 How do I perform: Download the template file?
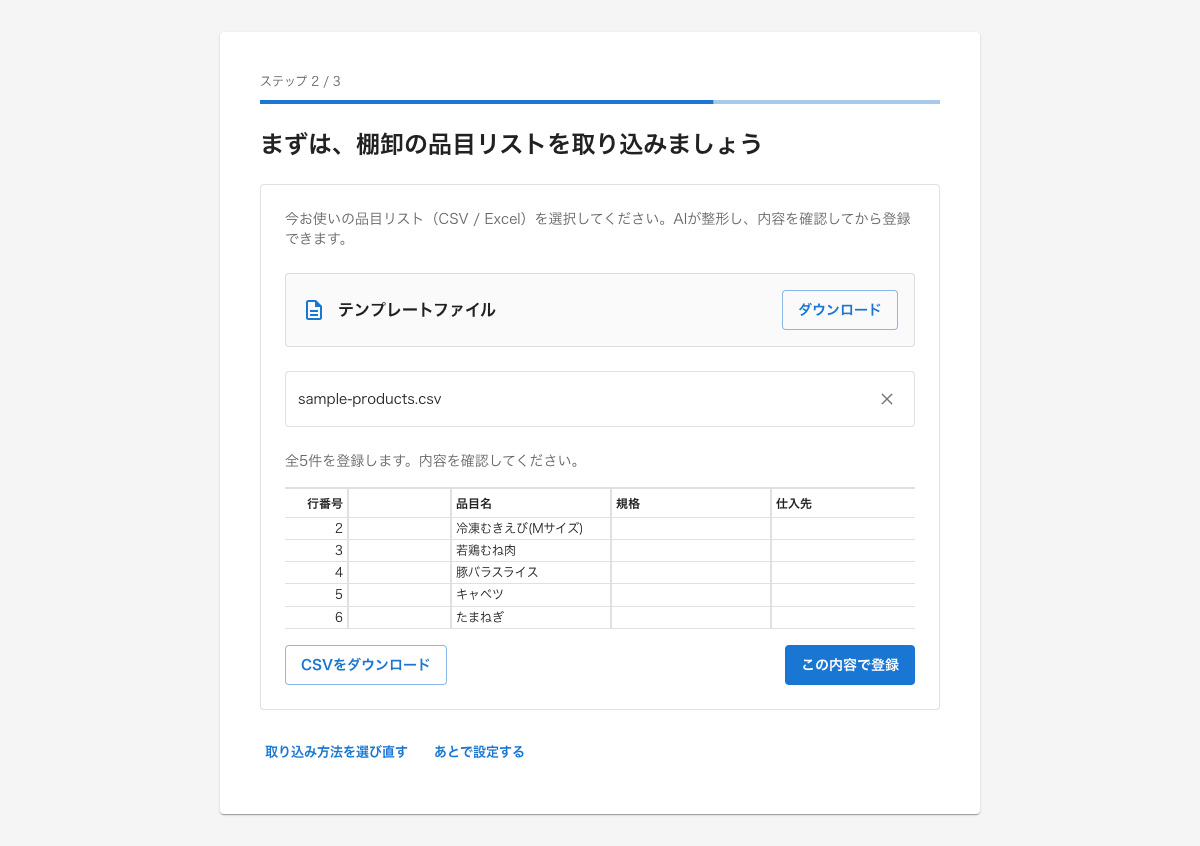[x=840, y=310]
